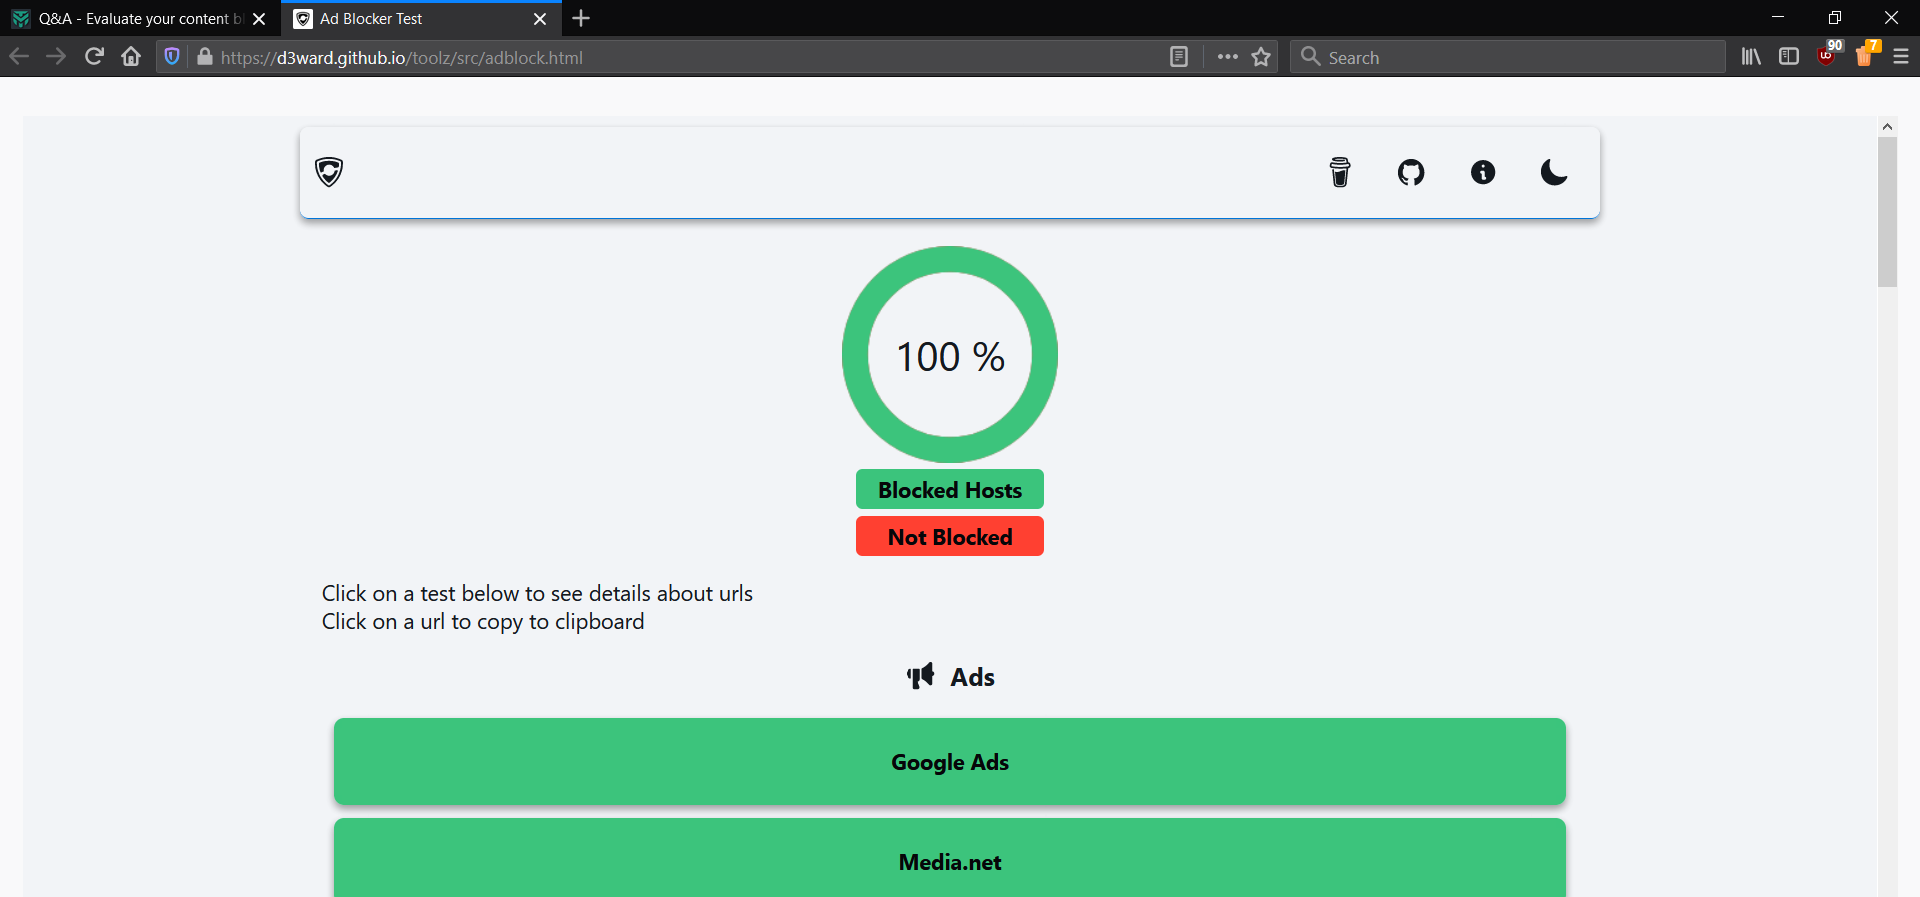1920x897 pixels.
Task: Show sidebars via the toolbar icon
Action: click(1789, 57)
